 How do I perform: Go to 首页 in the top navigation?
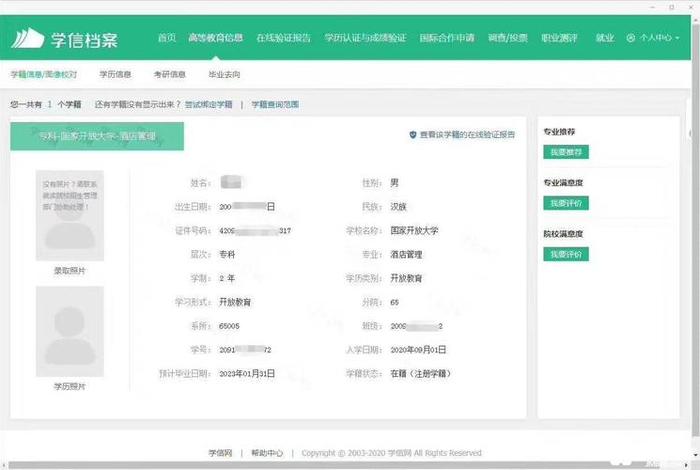[167, 37]
